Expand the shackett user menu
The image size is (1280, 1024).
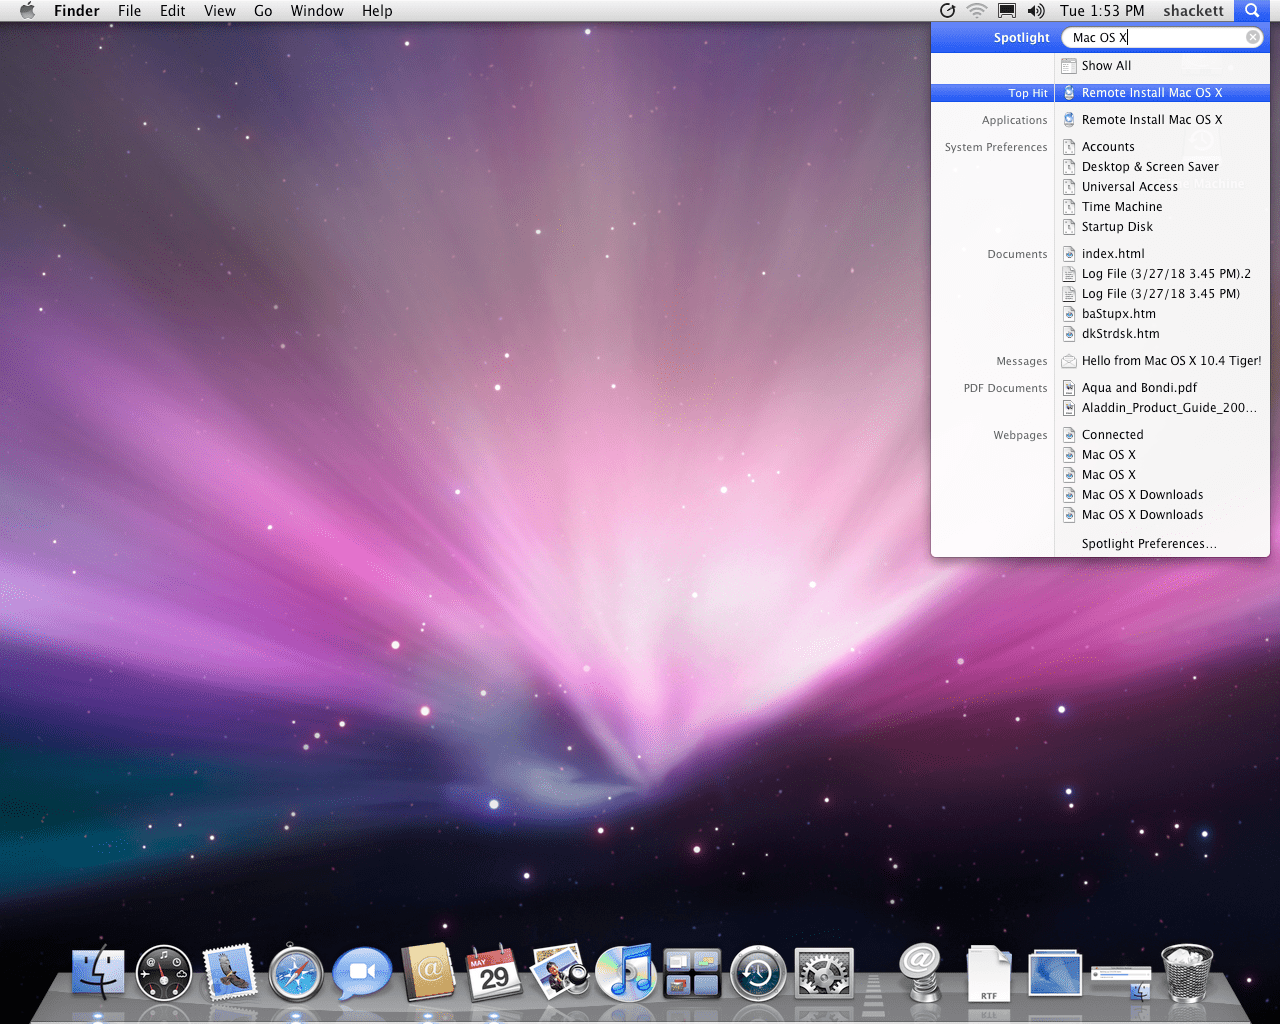tap(1193, 11)
